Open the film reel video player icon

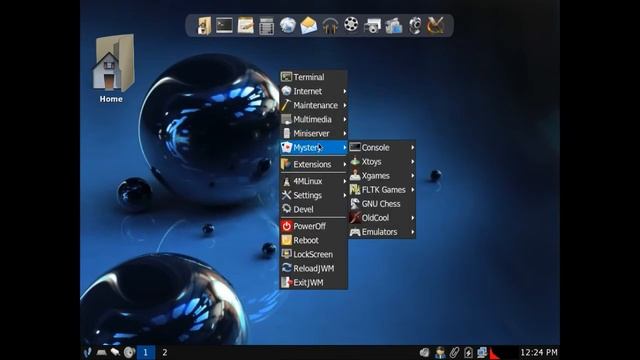click(351, 24)
